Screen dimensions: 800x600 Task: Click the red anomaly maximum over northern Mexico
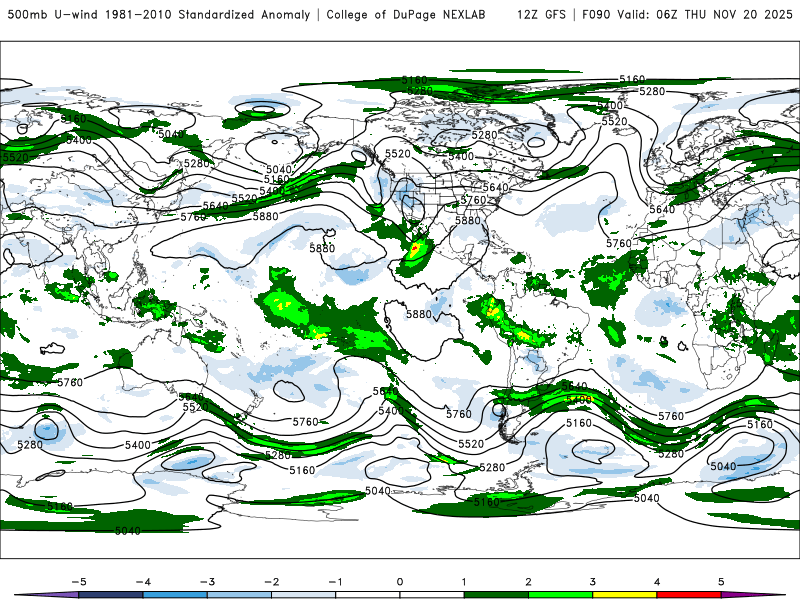(415, 248)
